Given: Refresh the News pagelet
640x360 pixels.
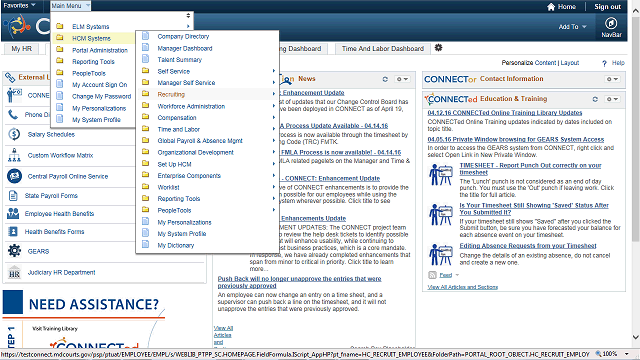Looking at the screenshot, I should pos(385,79).
